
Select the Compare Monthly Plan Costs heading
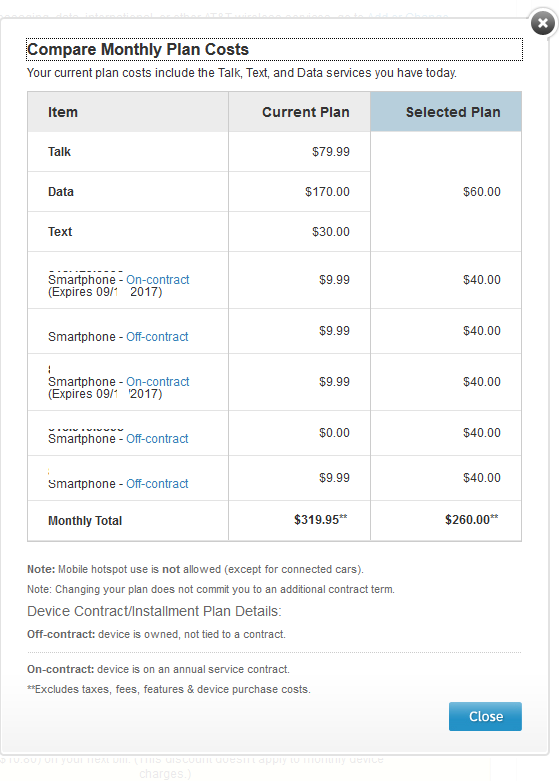(x=138, y=49)
